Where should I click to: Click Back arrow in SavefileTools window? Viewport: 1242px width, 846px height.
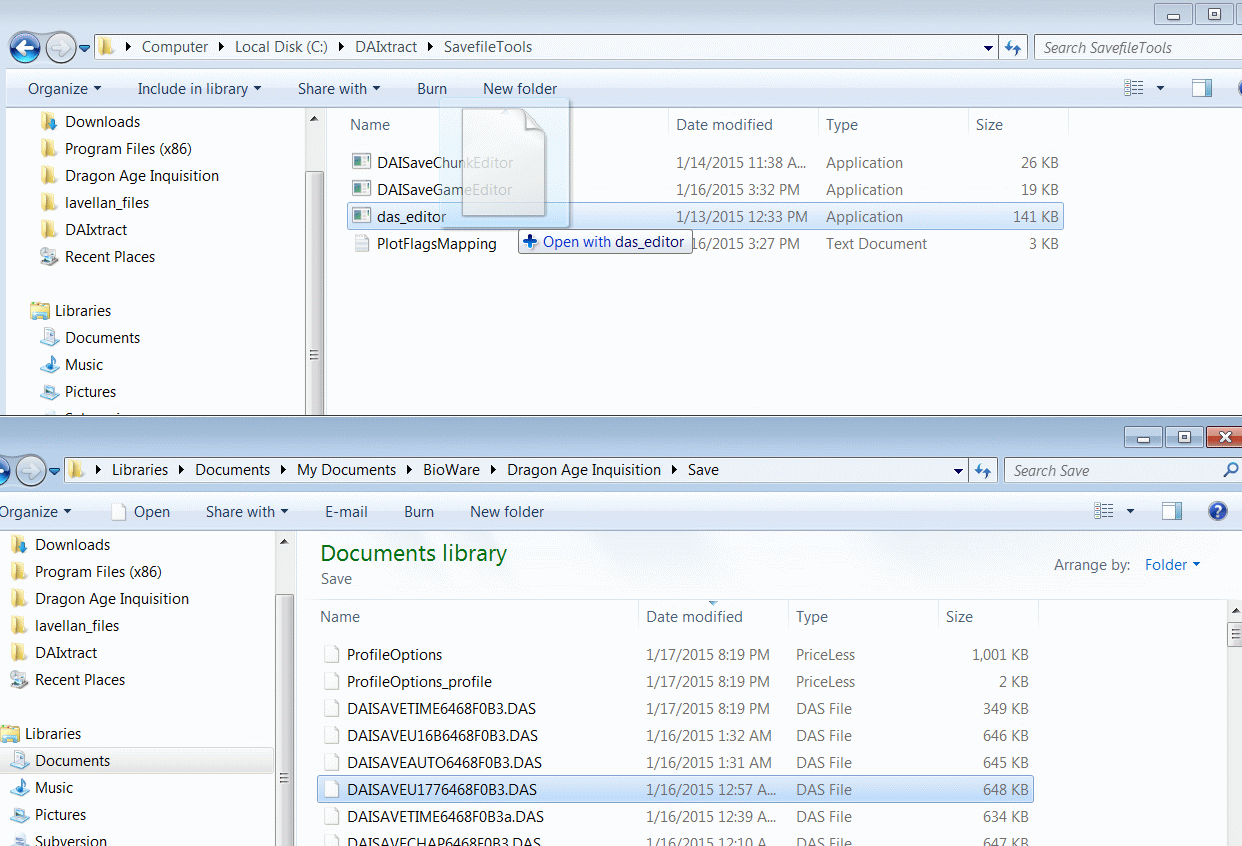25,47
